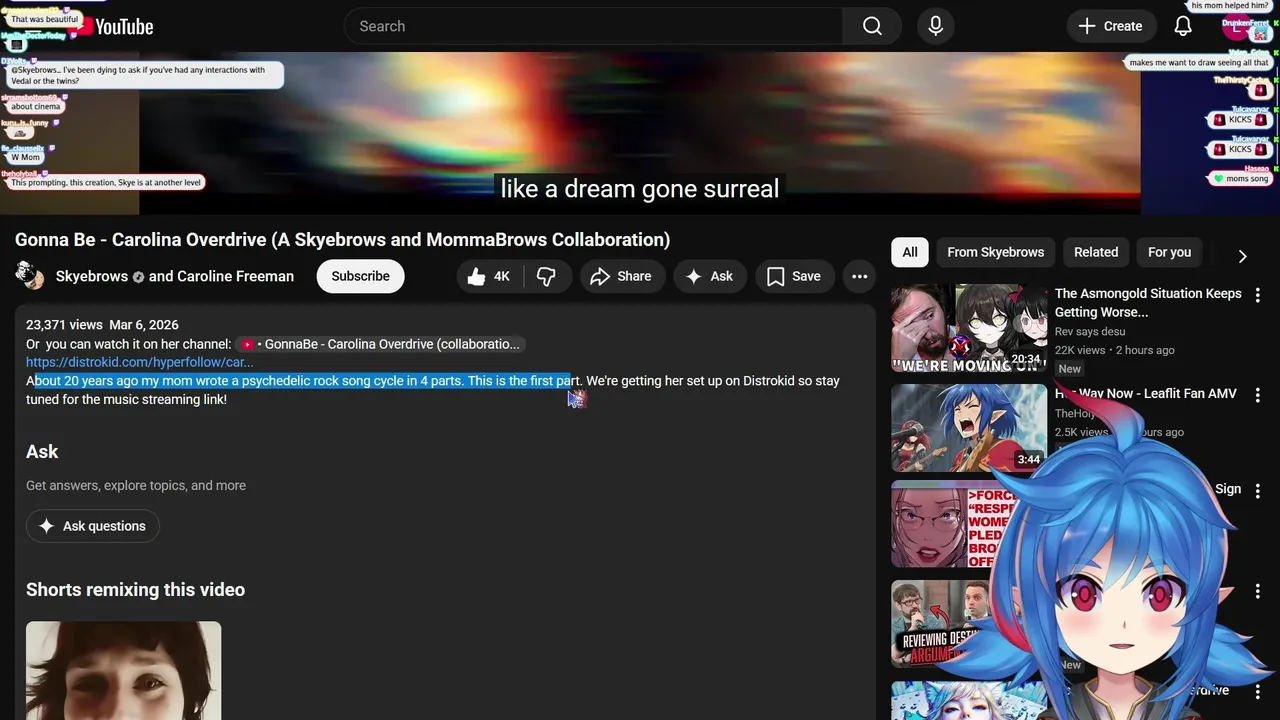Open the Leaflit Fan AMV thumbnail
This screenshot has height=720, width=1280.
pos(969,428)
